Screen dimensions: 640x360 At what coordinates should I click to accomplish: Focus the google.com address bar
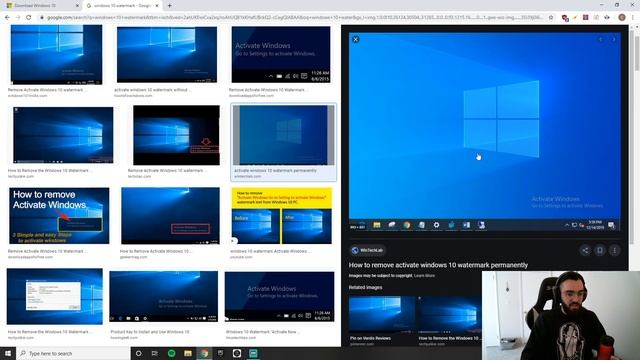(x=294, y=18)
